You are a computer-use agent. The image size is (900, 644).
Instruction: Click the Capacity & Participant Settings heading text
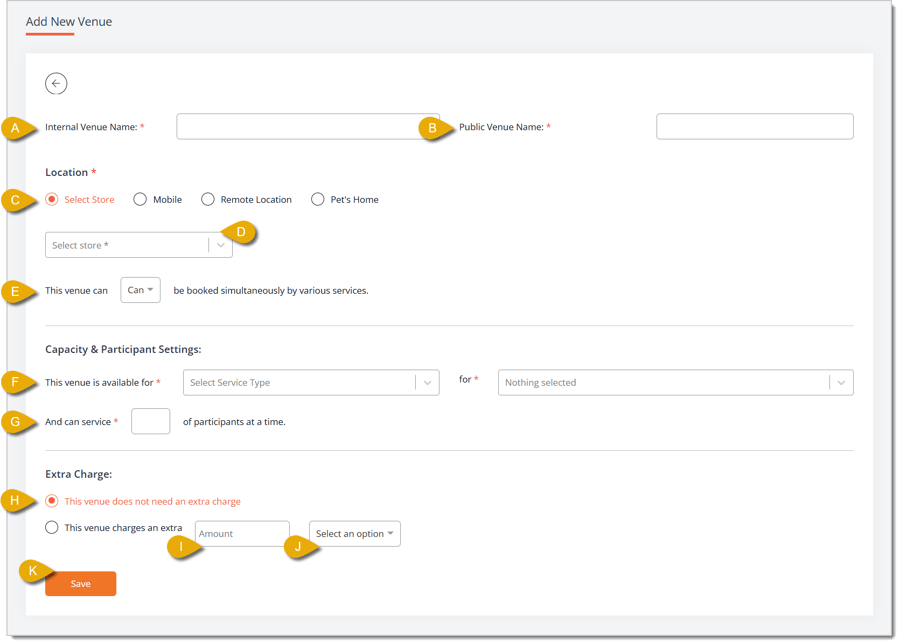(123, 349)
